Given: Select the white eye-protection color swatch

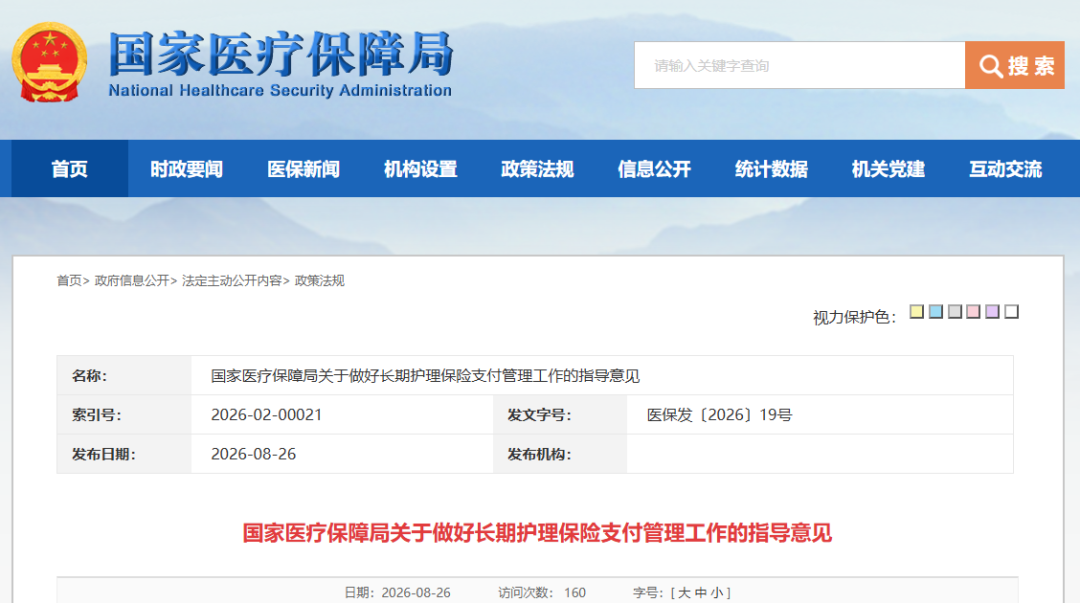Looking at the screenshot, I should point(1012,311).
